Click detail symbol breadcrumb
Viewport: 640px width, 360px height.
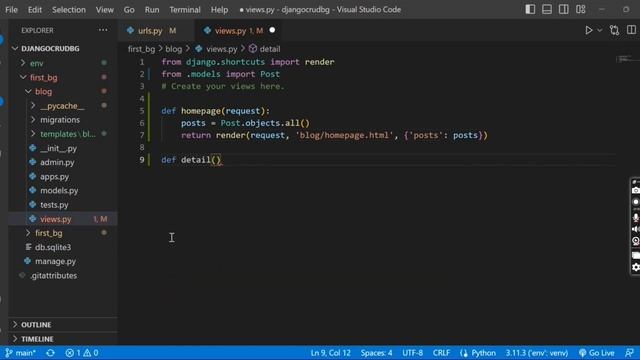(270, 49)
